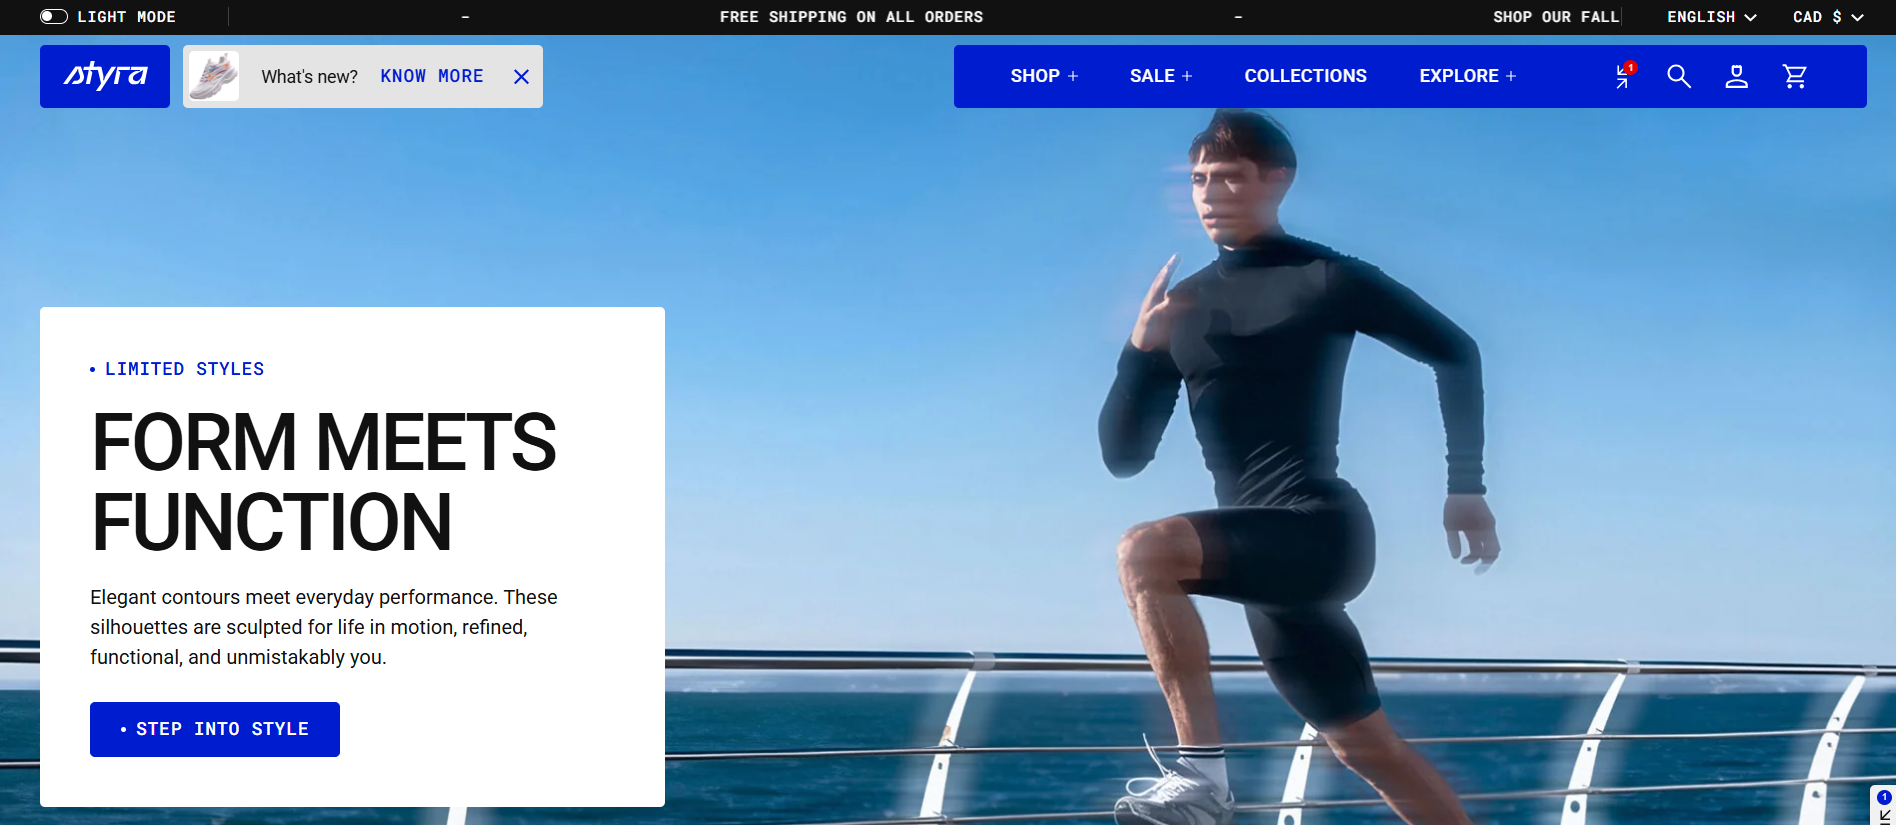Viewport: 1896px width, 825px height.
Task: Dismiss the What's new banner
Action: [x=521, y=77]
